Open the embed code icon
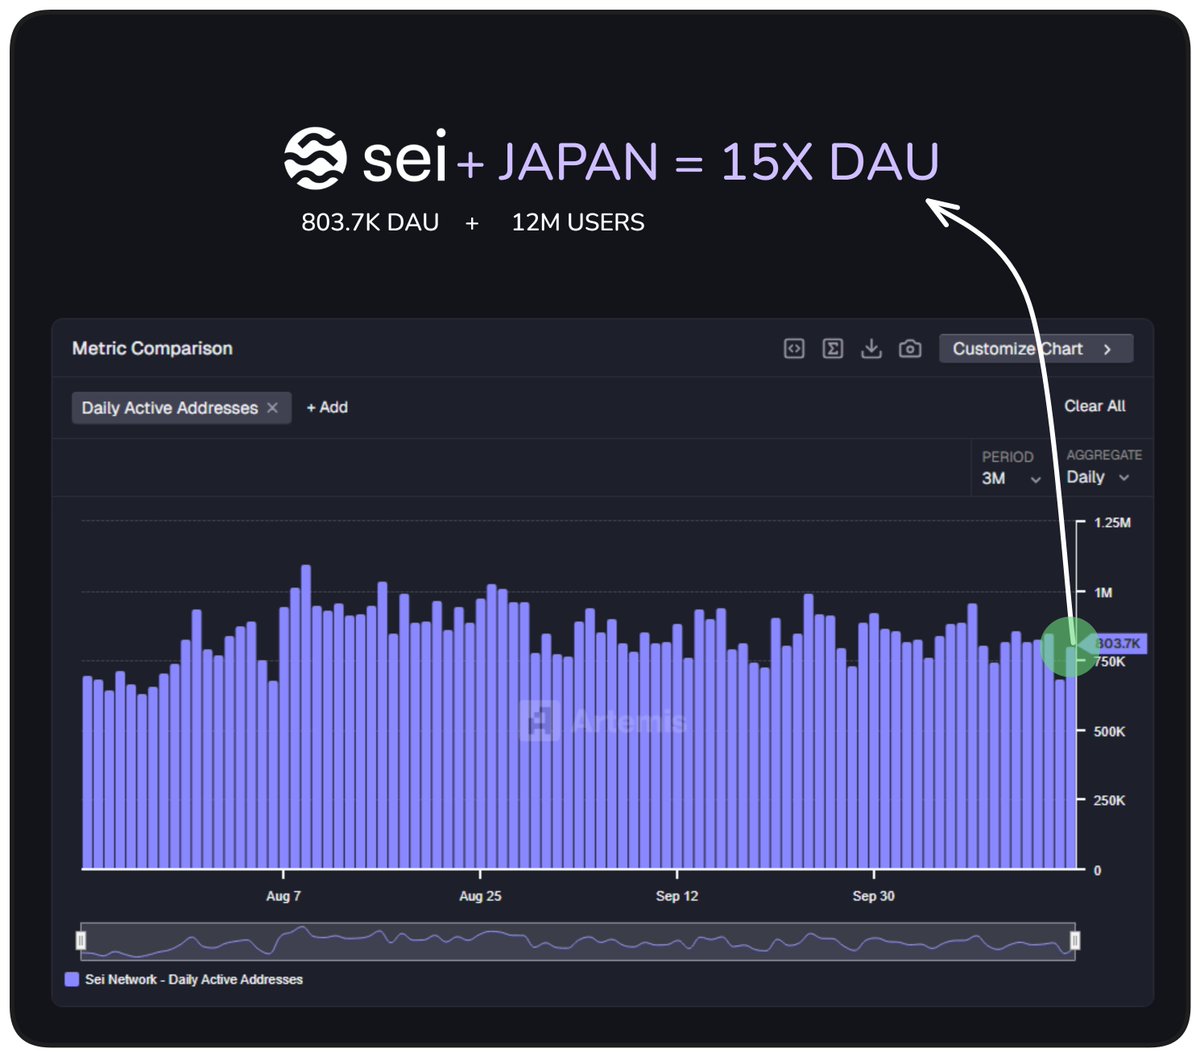The height and width of the screenshot is (1057, 1200). coord(794,349)
